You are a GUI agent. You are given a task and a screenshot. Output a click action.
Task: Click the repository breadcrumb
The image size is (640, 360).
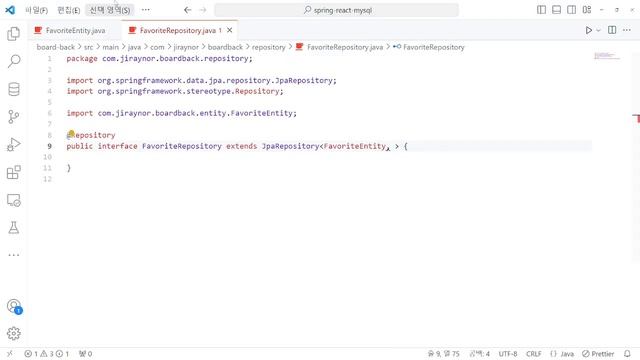pos(269,47)
